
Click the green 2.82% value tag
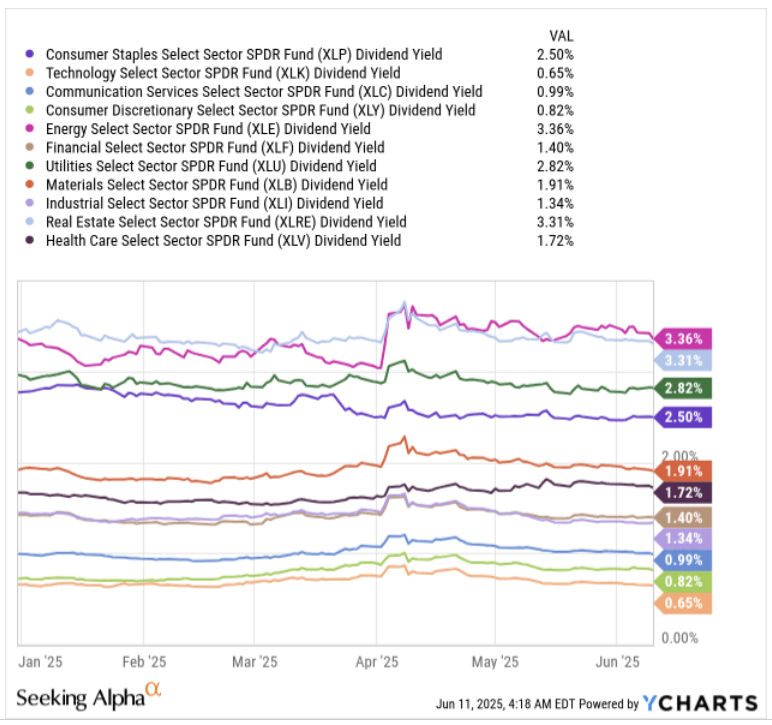683,389
